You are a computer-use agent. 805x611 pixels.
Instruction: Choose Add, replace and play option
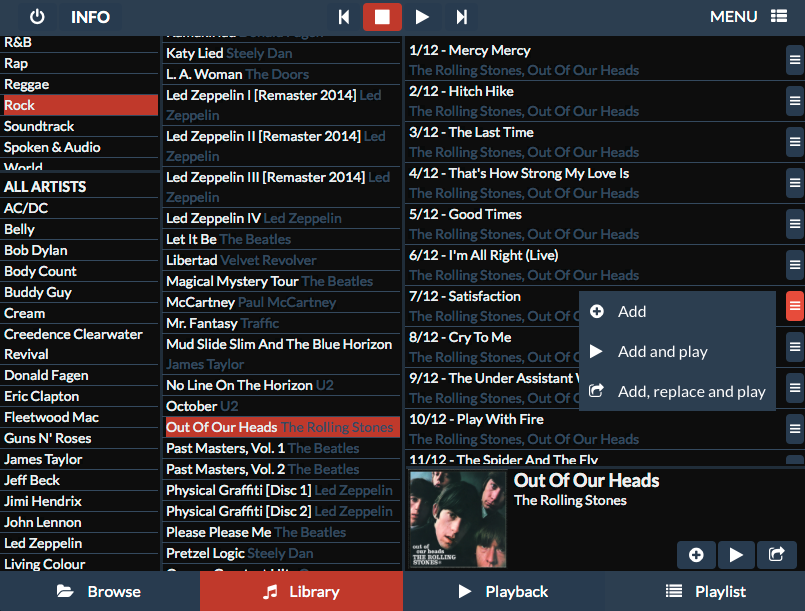coord(677,392)
